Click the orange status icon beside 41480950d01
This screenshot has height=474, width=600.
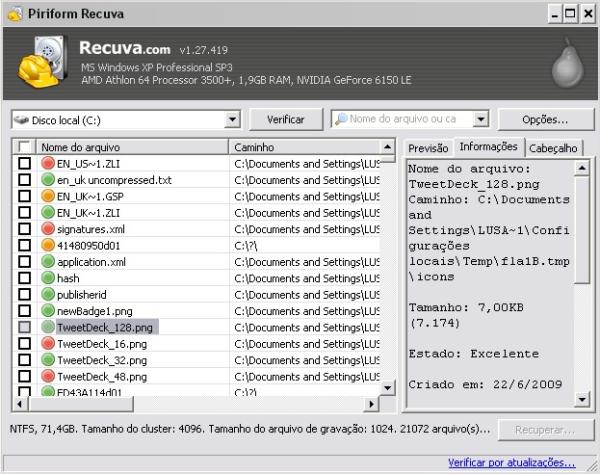(x=48, y=245)
